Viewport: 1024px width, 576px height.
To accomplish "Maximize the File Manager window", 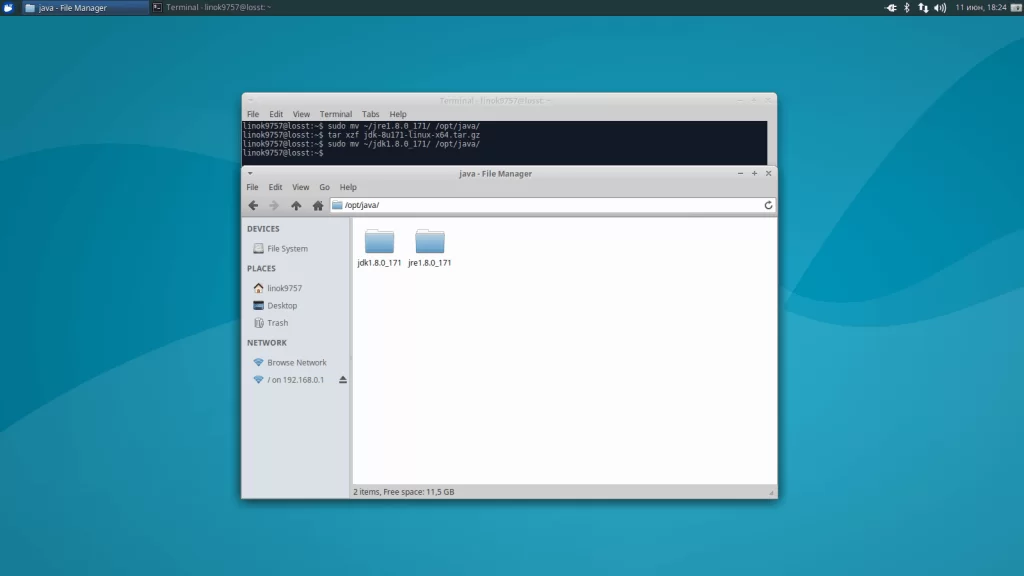I will (754, 173).
